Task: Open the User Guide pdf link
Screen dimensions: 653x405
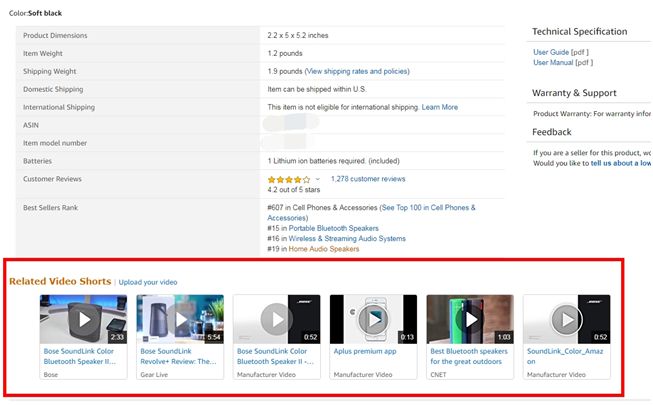Action: point(551,52)
